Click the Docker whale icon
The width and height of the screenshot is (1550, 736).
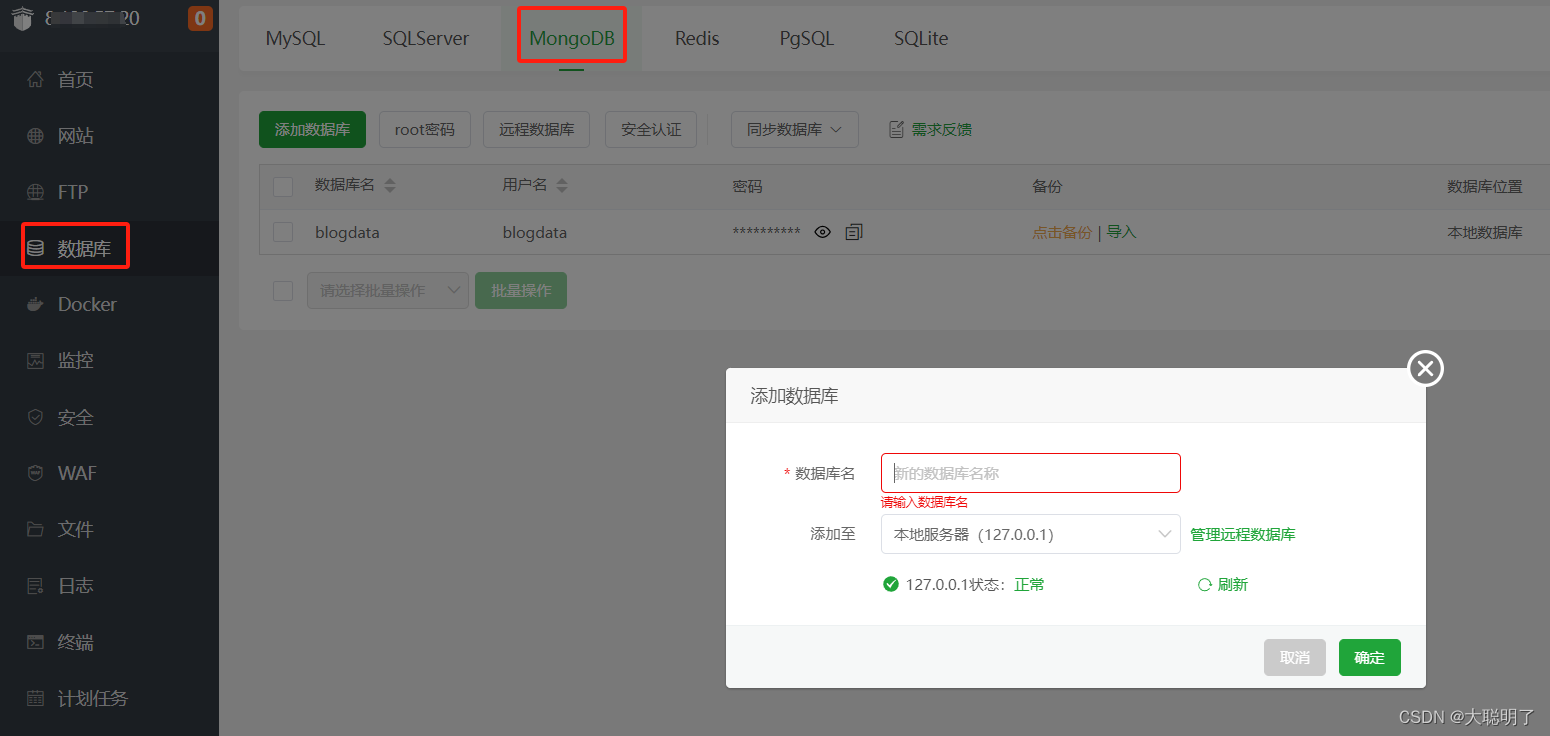click(35, 304)
